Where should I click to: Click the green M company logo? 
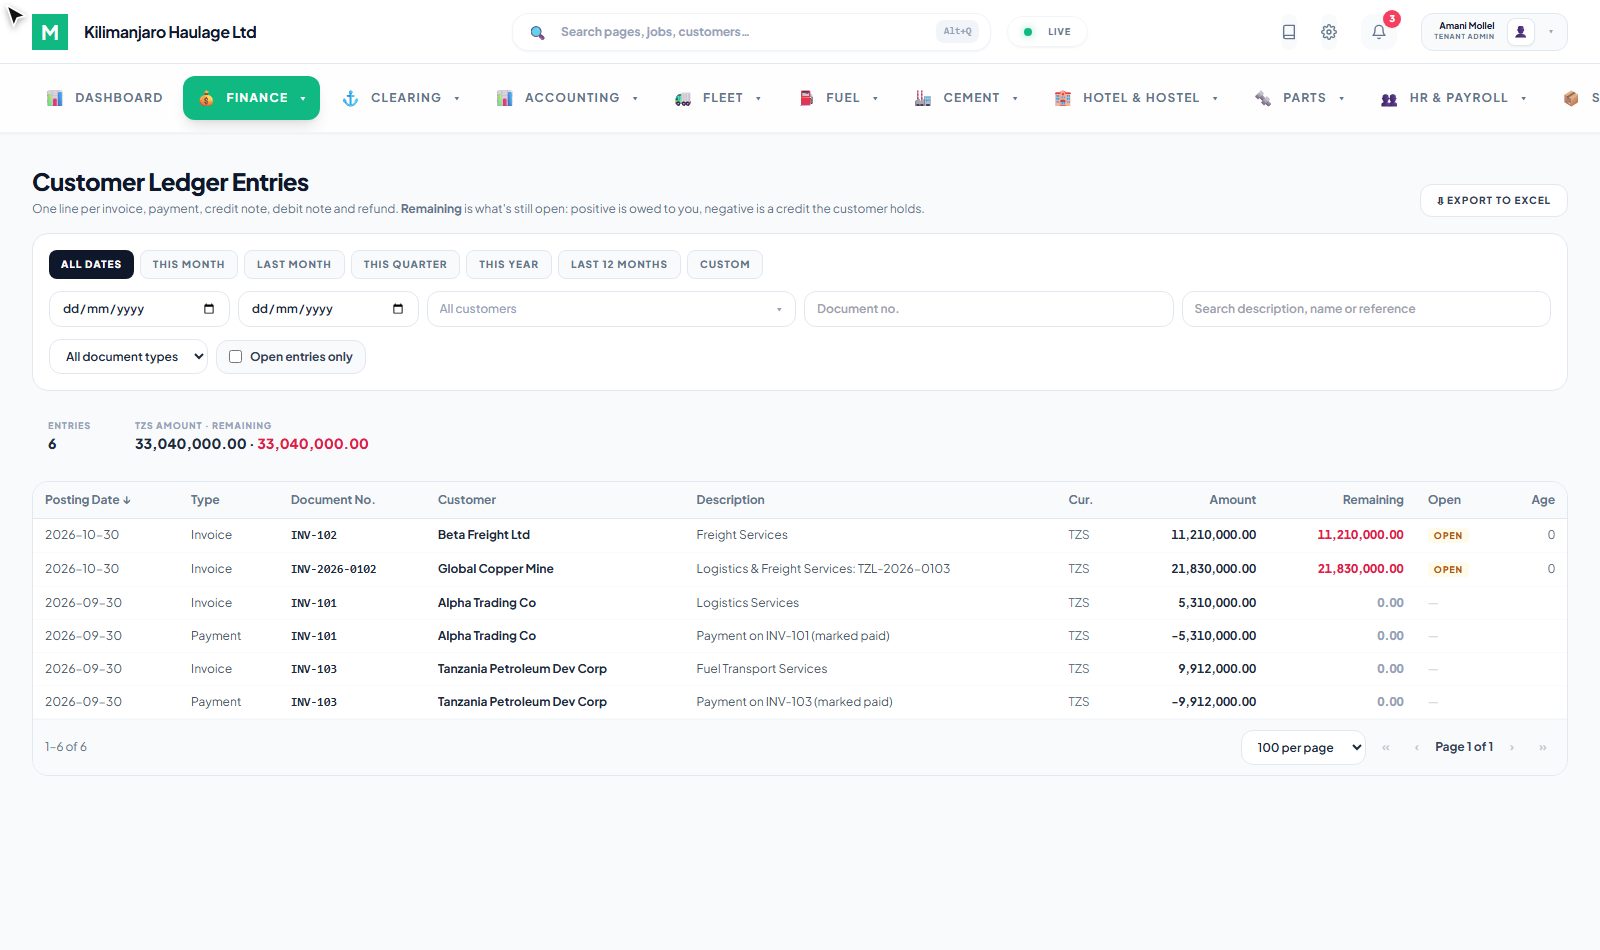coord(50,32)
